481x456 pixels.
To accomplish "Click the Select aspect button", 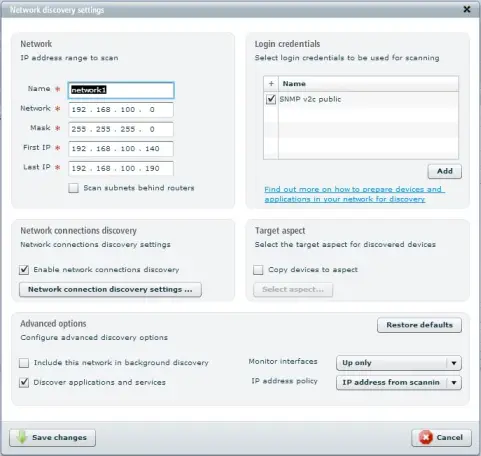I will [293, 289].
